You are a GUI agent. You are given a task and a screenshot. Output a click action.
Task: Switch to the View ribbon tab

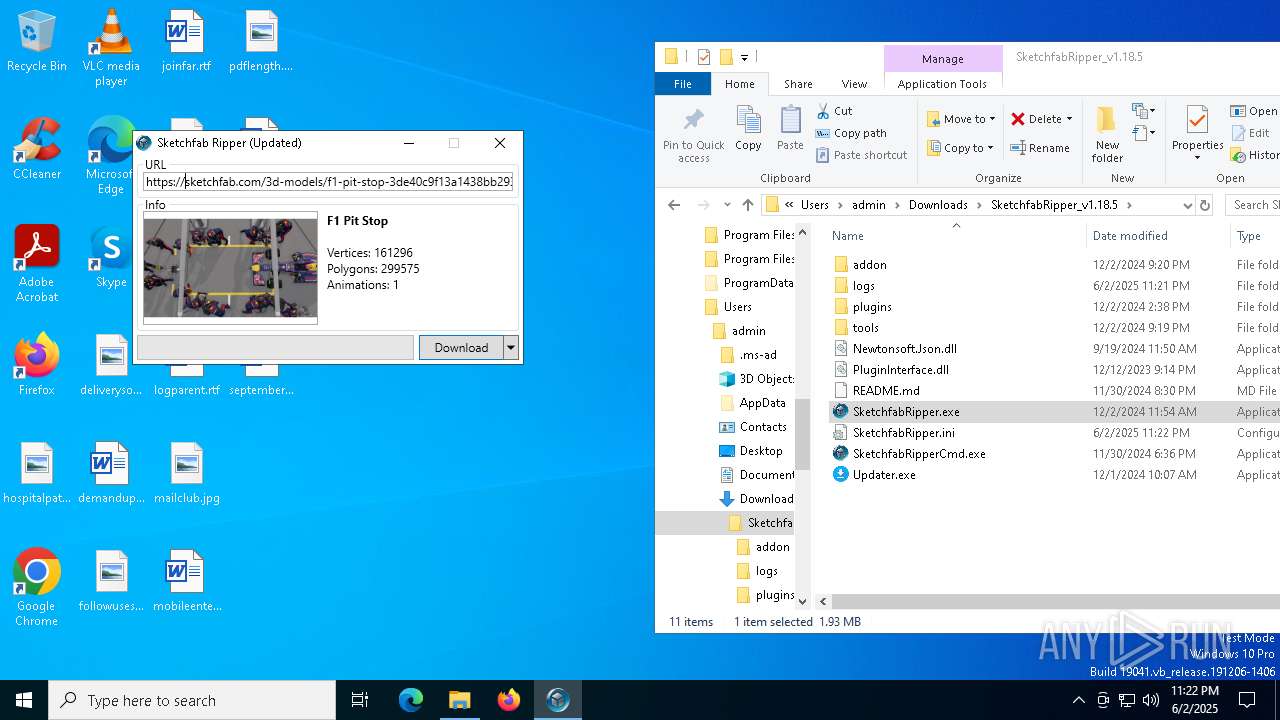tap(854, 84)
